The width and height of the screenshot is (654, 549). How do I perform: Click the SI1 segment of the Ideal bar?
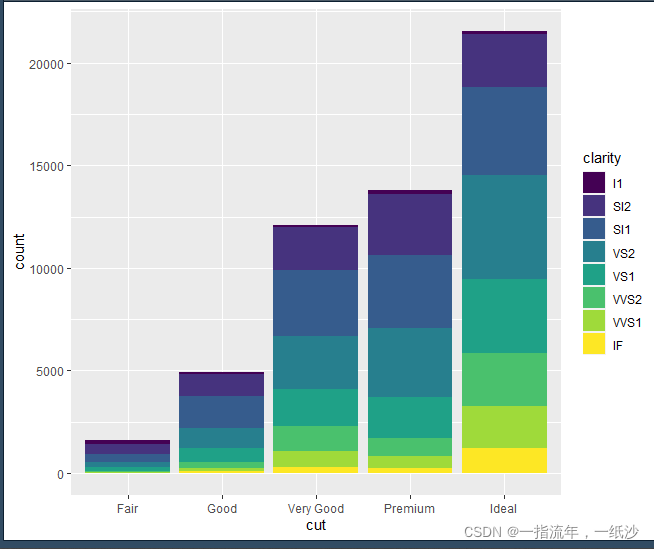point(504,131)
